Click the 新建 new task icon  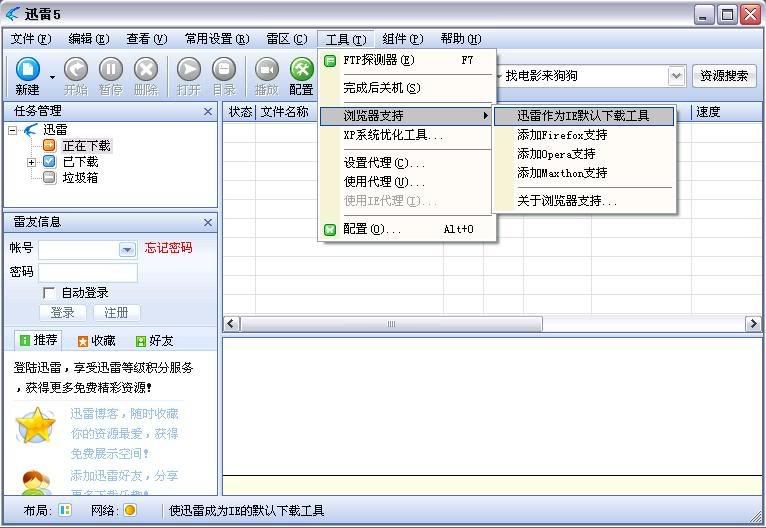28,69
